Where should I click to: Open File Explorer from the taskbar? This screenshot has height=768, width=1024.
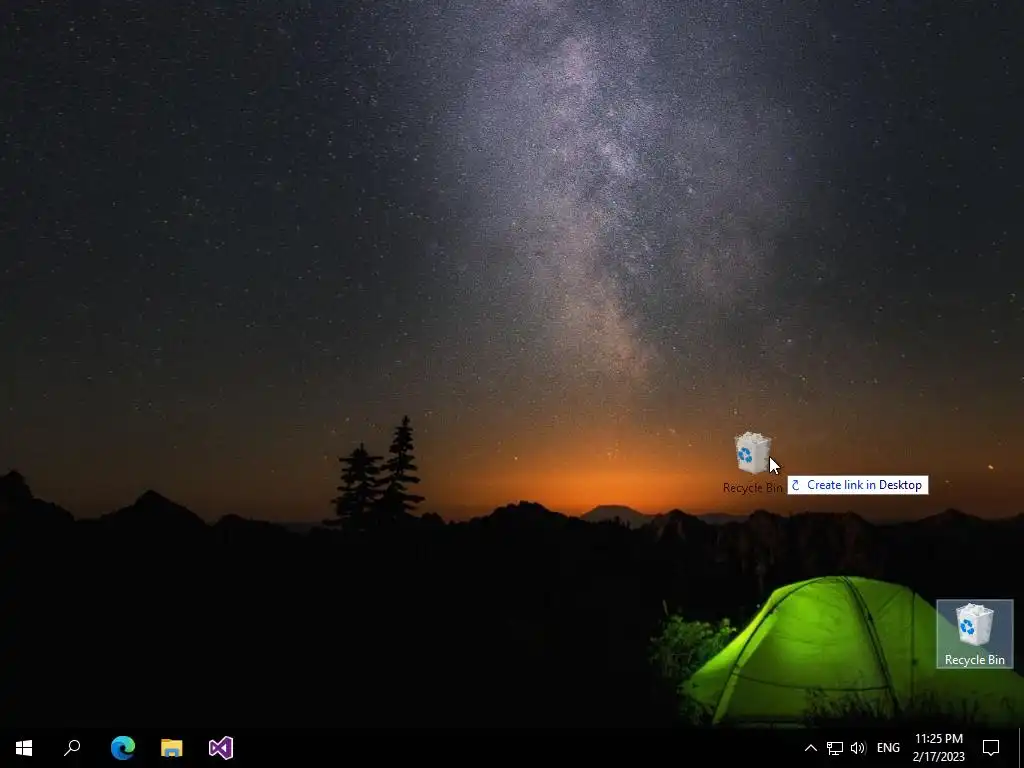[172, 748]
